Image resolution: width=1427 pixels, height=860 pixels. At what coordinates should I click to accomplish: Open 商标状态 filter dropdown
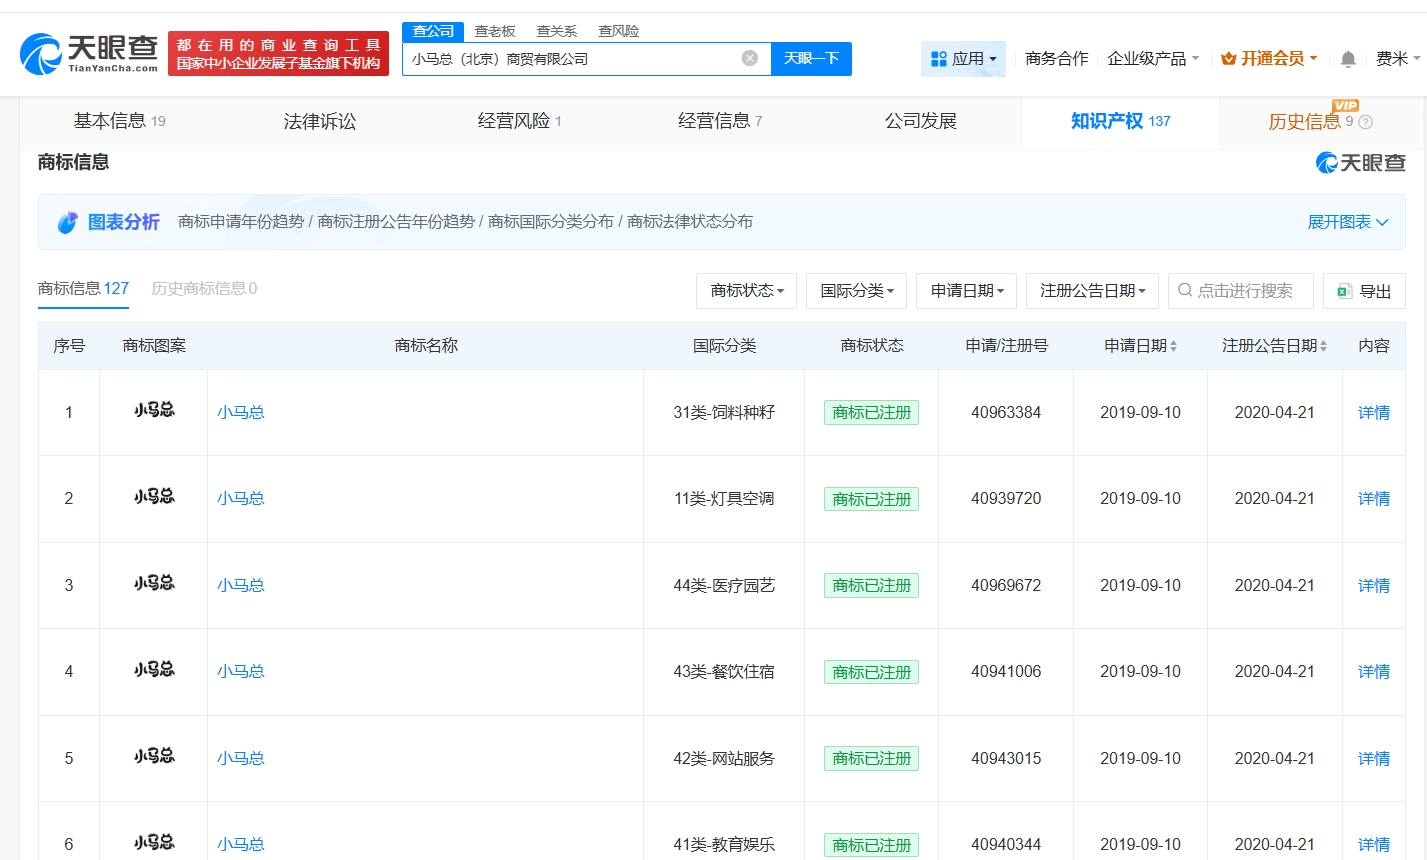[747, 291]
